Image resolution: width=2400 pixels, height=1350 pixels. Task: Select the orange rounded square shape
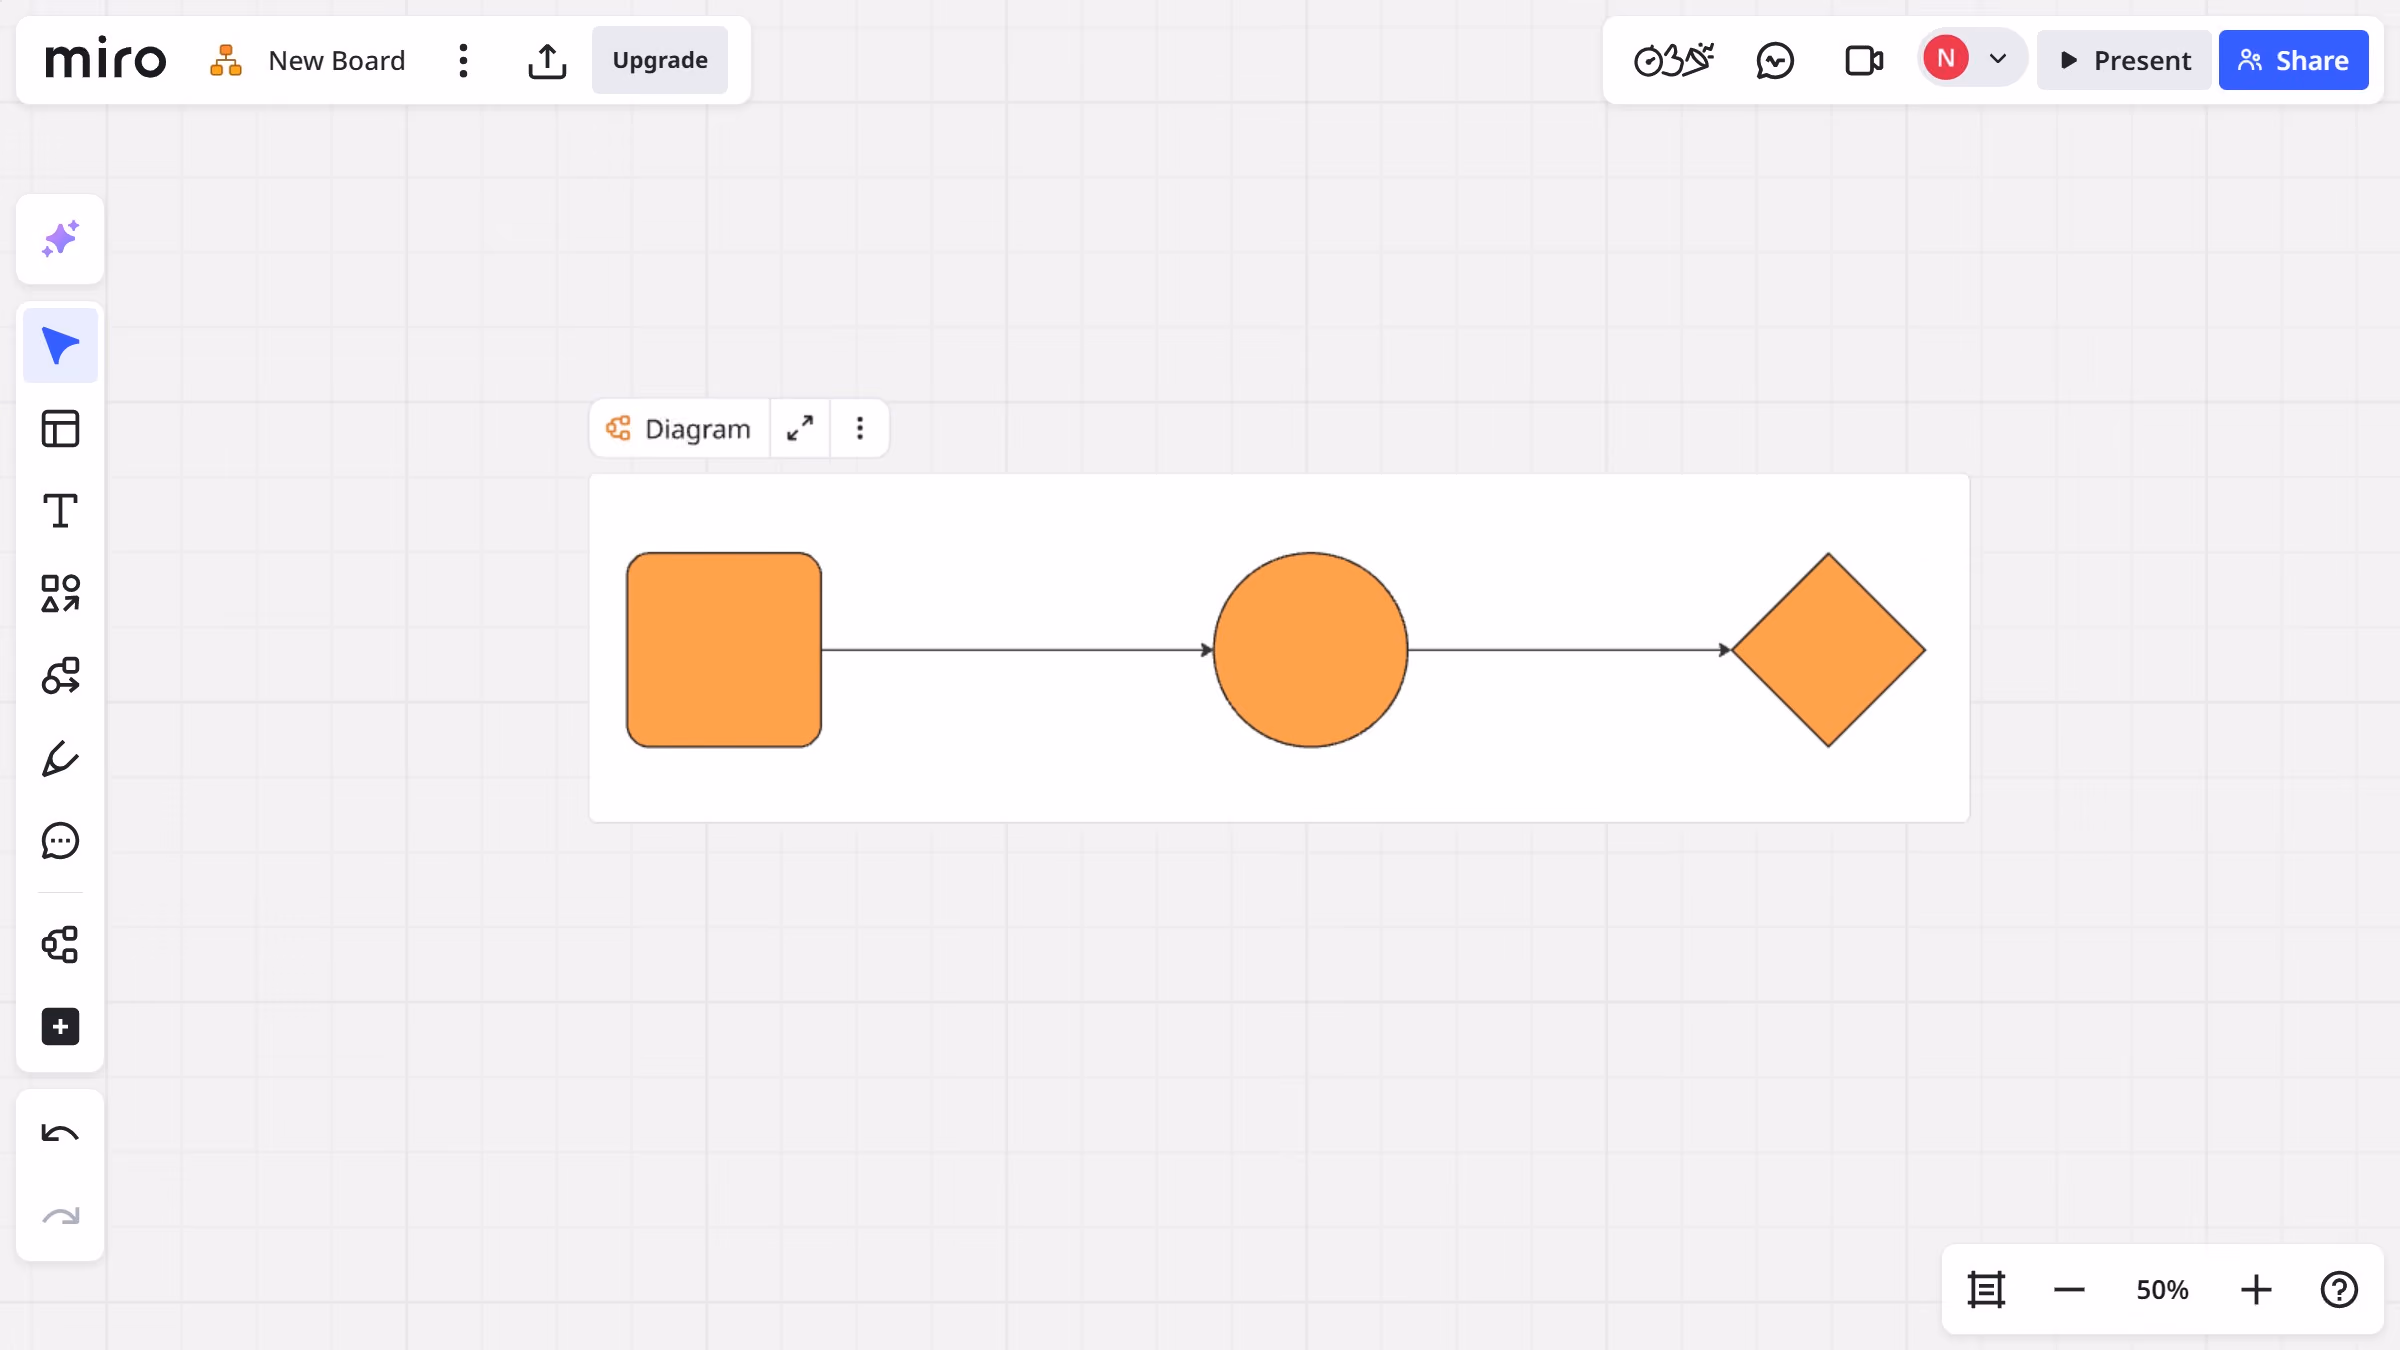tap(724, 650)
